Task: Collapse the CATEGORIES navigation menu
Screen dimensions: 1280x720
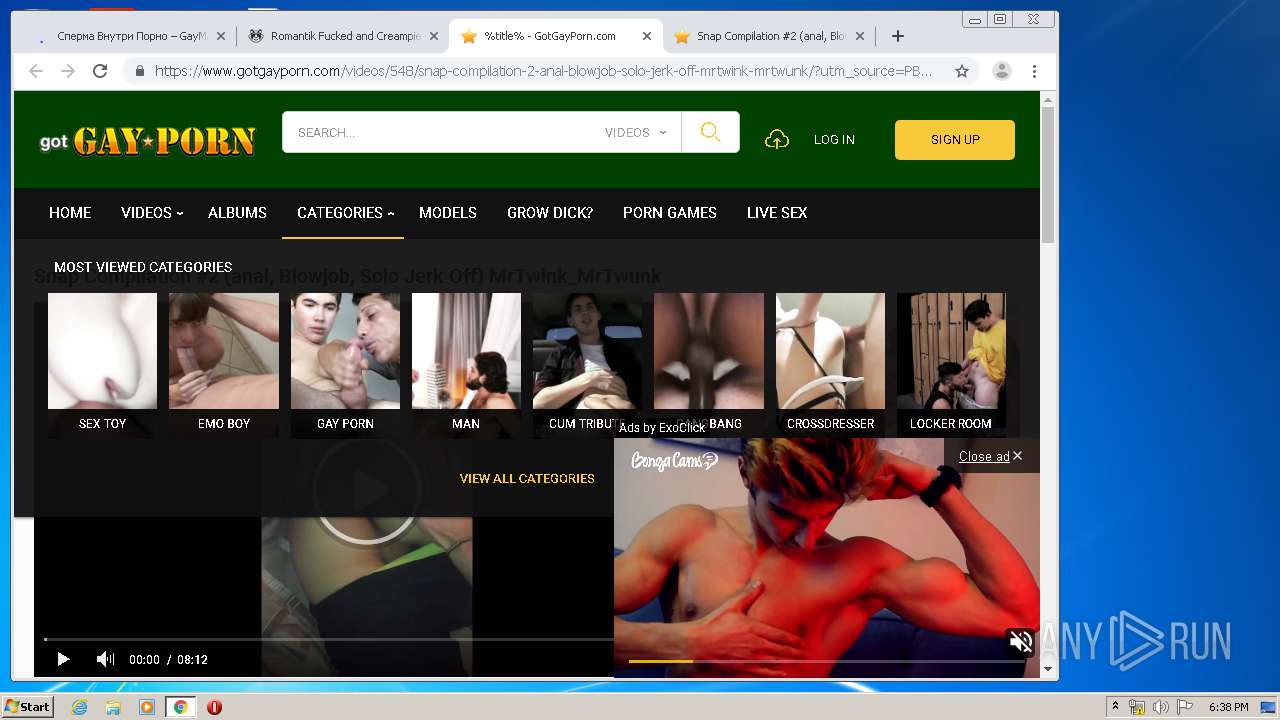Action: pos(345,213)
